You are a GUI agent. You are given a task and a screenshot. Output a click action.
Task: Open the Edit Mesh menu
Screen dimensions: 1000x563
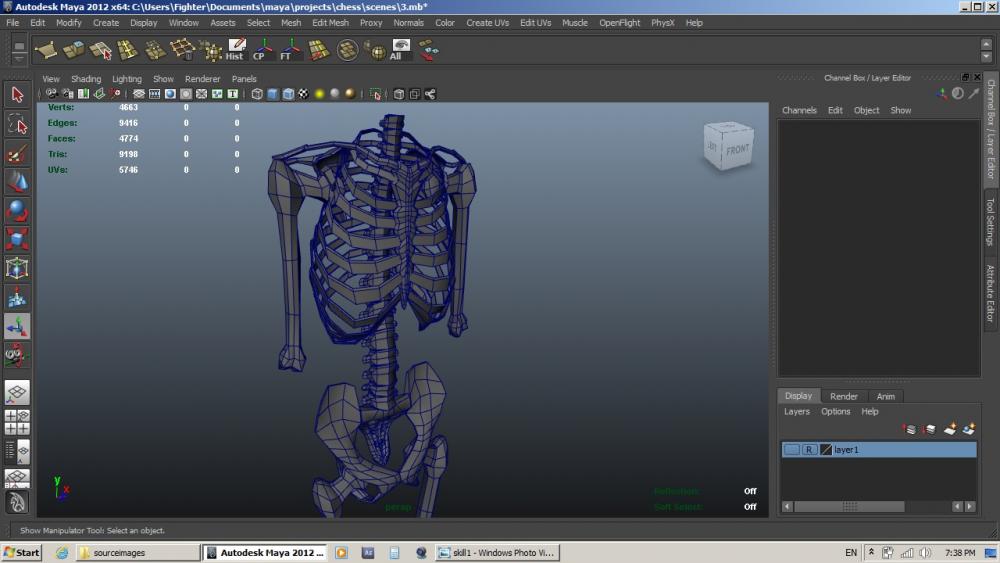[330, 22]
